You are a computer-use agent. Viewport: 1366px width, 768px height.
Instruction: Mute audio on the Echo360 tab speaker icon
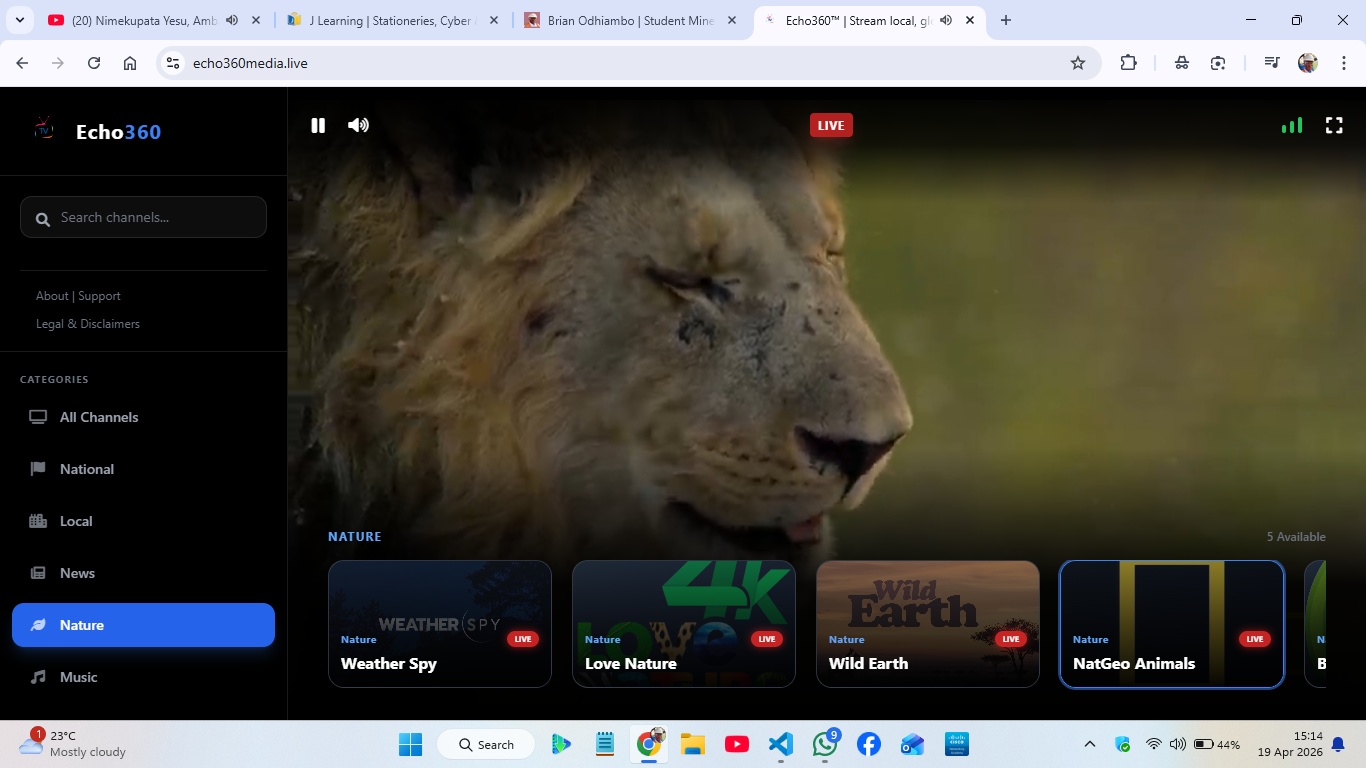click(946, 20)
